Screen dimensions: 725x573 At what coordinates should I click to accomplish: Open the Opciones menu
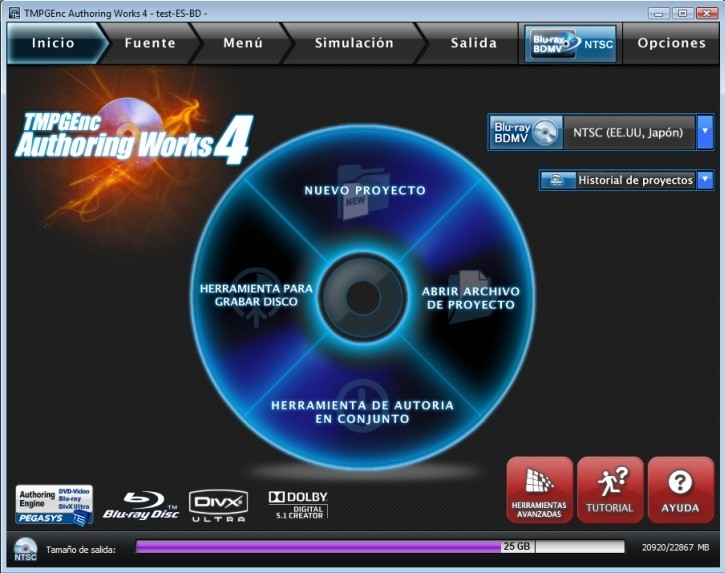point(671,43)
